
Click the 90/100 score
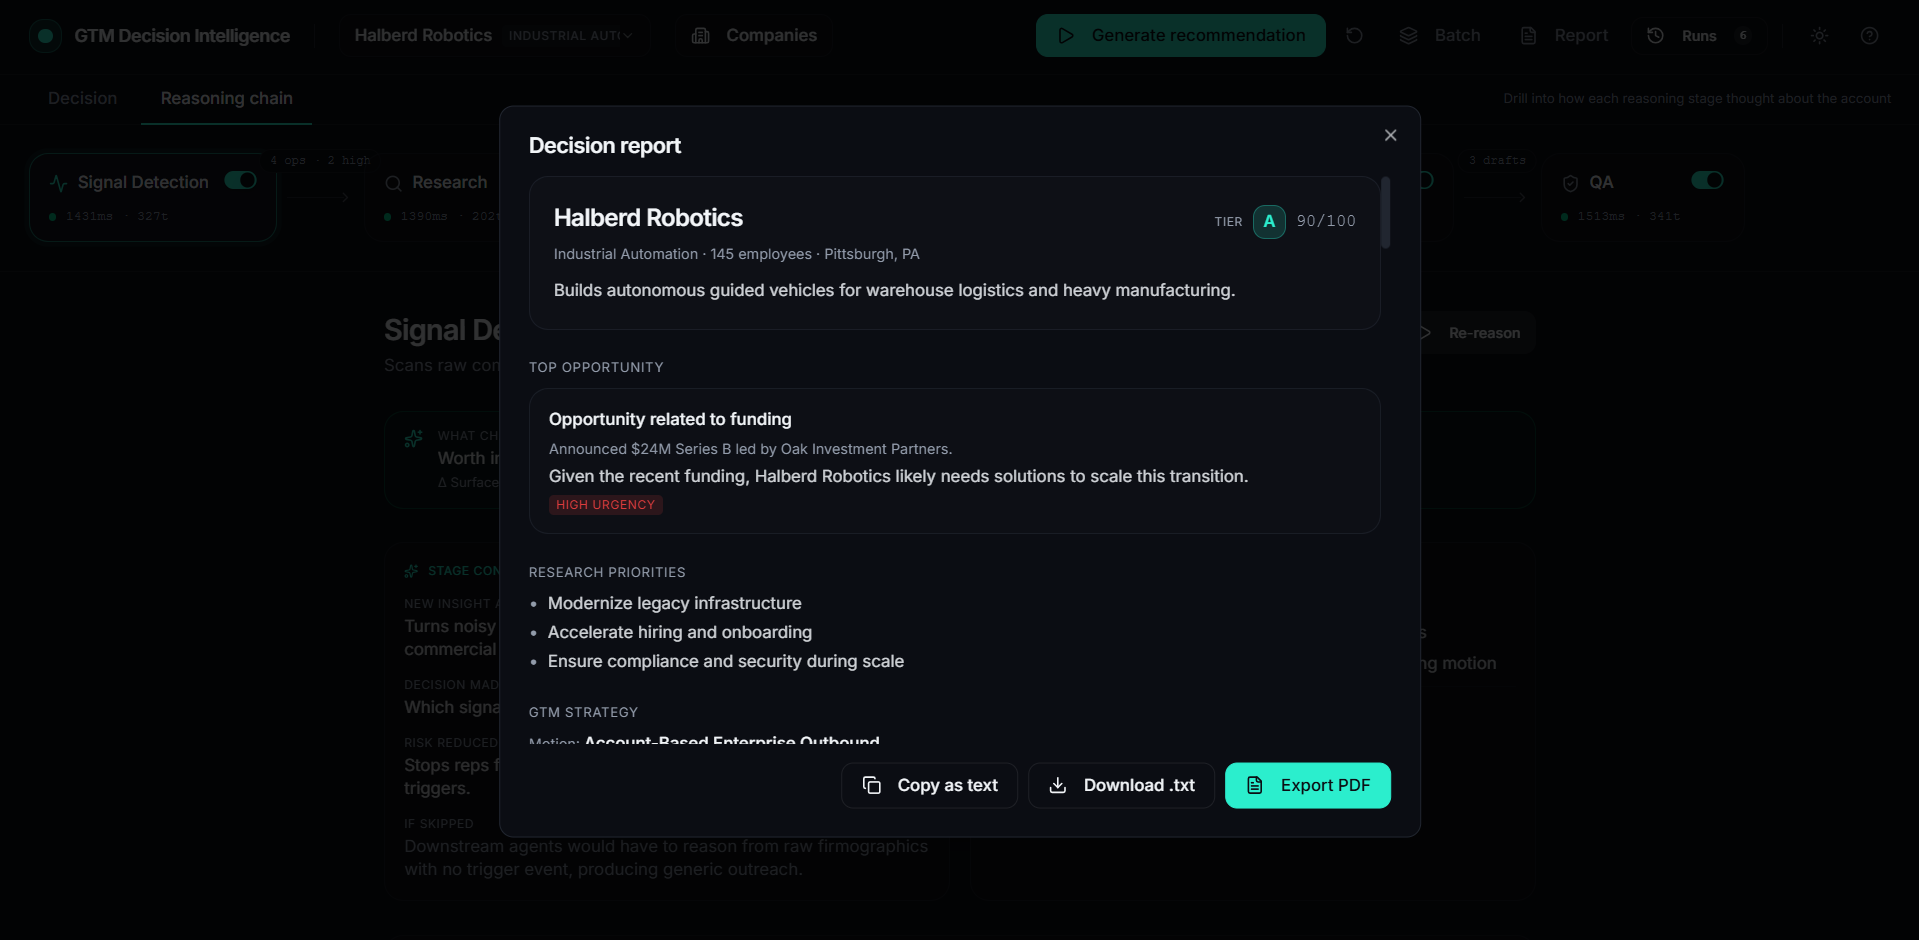(1326, 221)
